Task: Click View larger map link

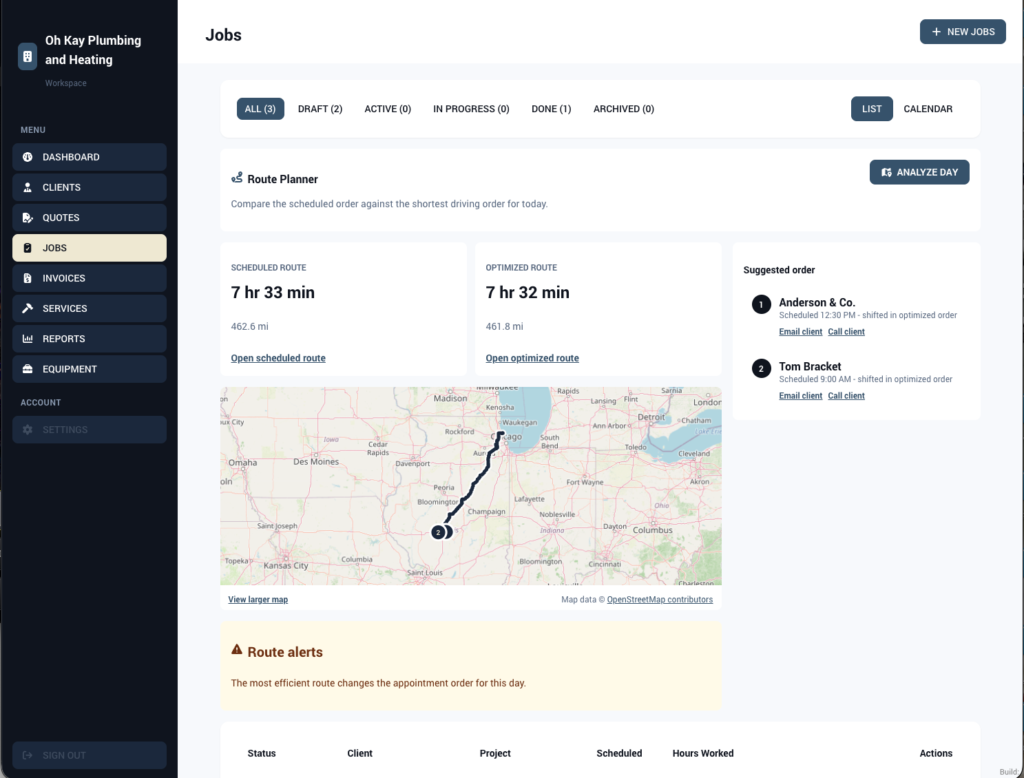Action: click(x=258, y=600)
